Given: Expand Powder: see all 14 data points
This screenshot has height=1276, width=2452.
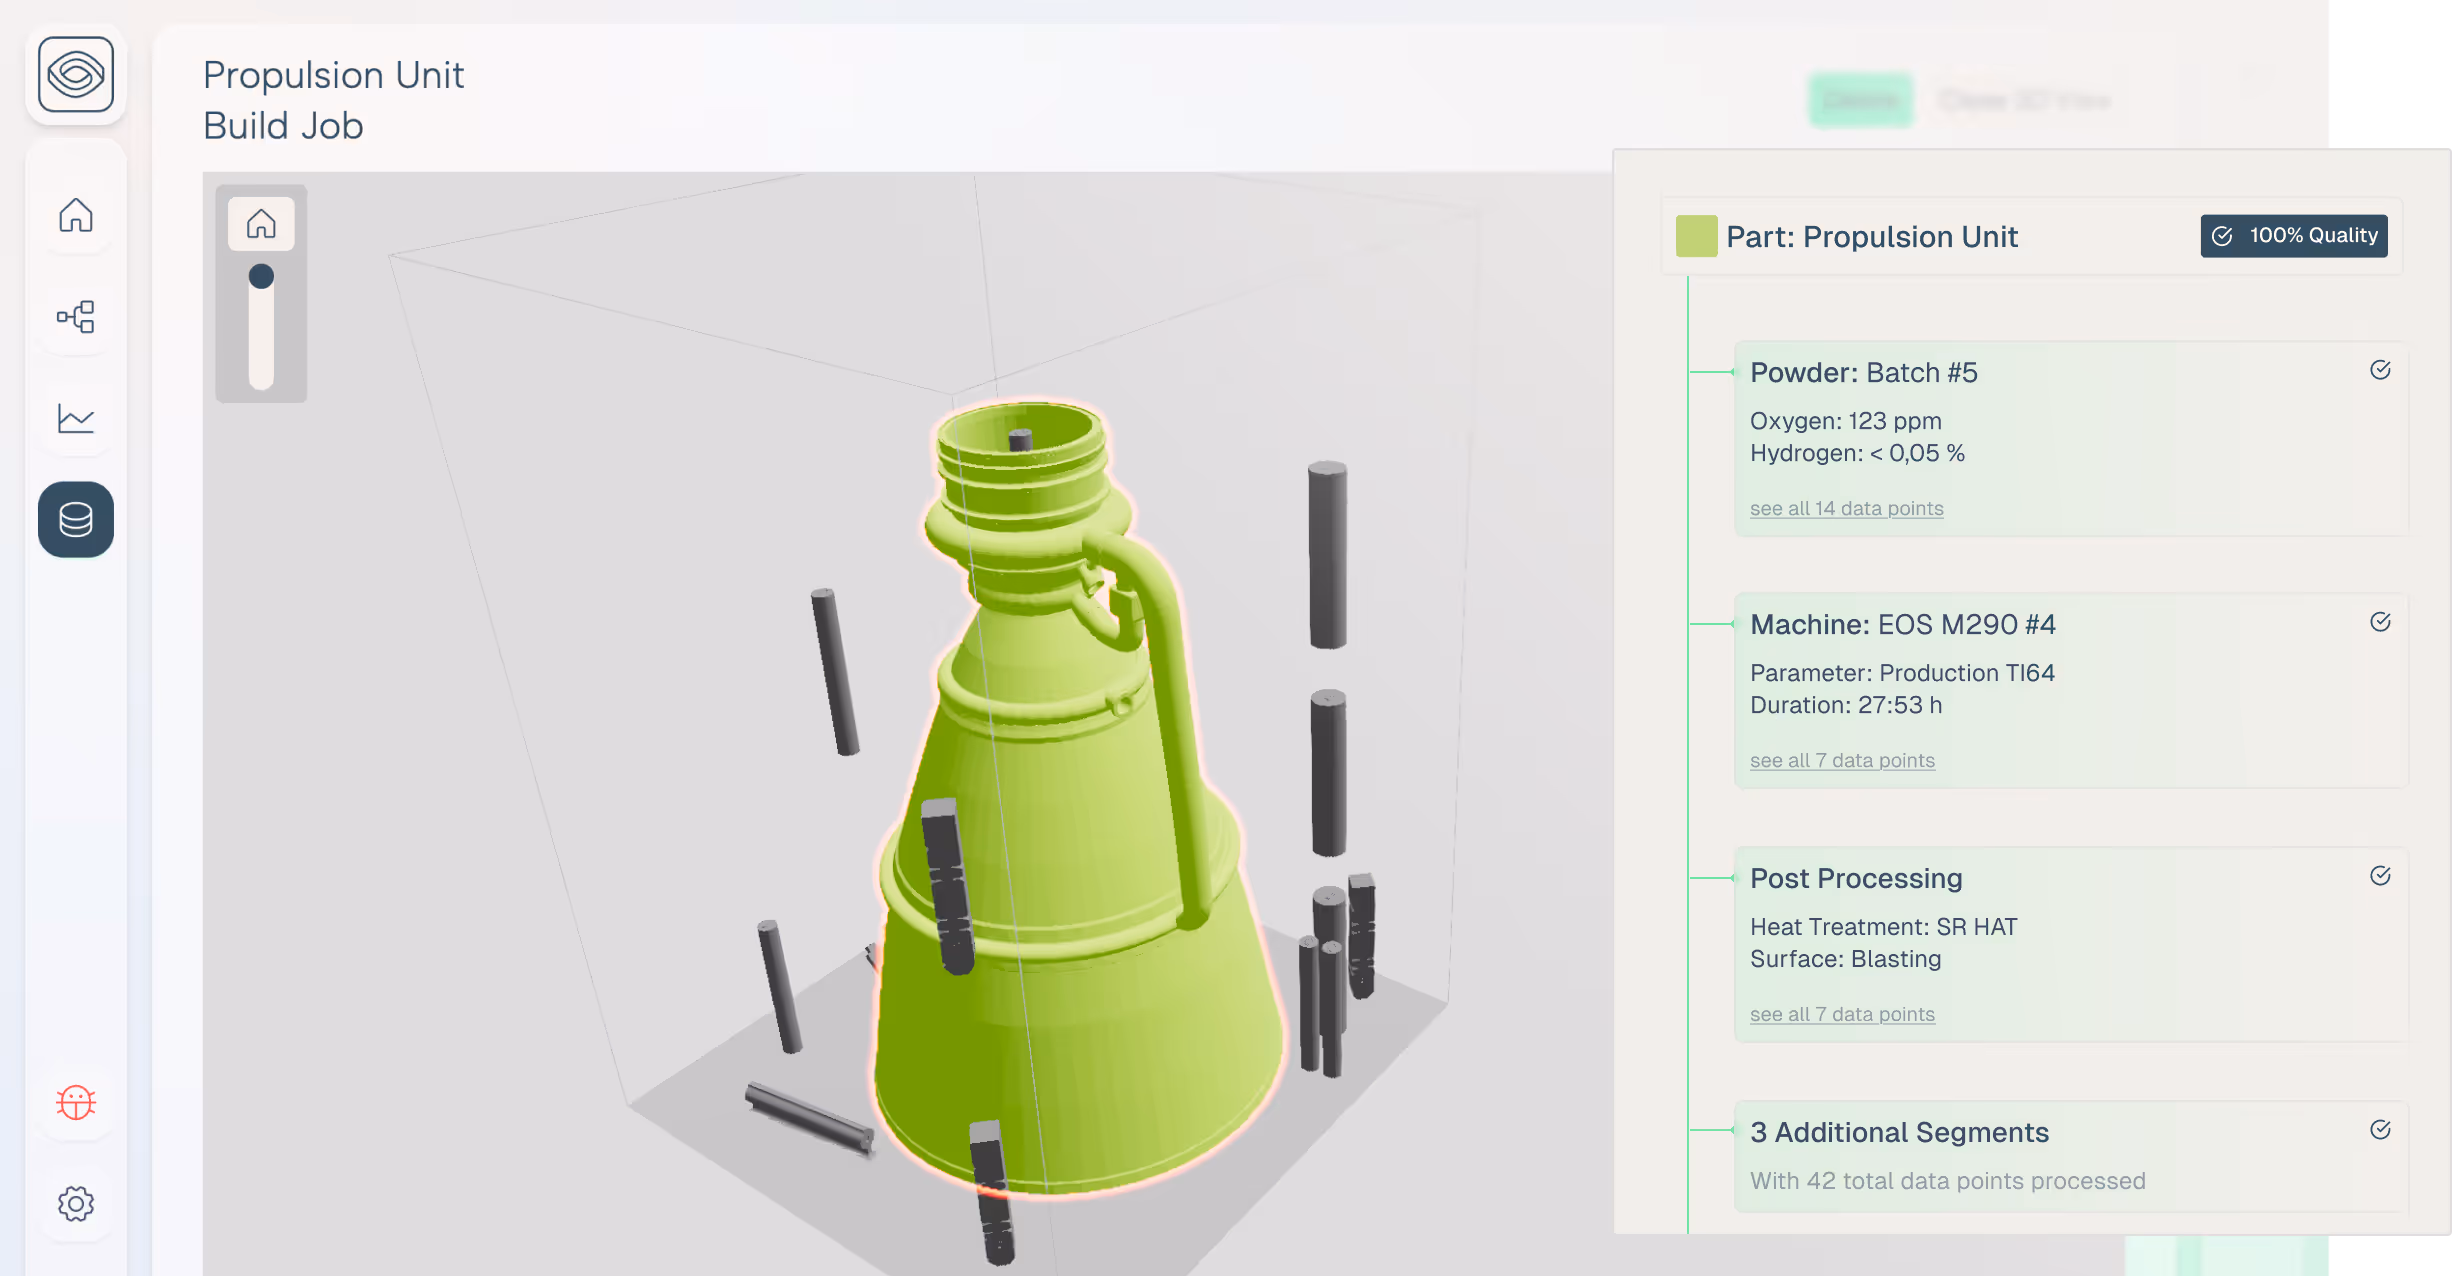Looking at the screenshot, I should coord(1846,509).
